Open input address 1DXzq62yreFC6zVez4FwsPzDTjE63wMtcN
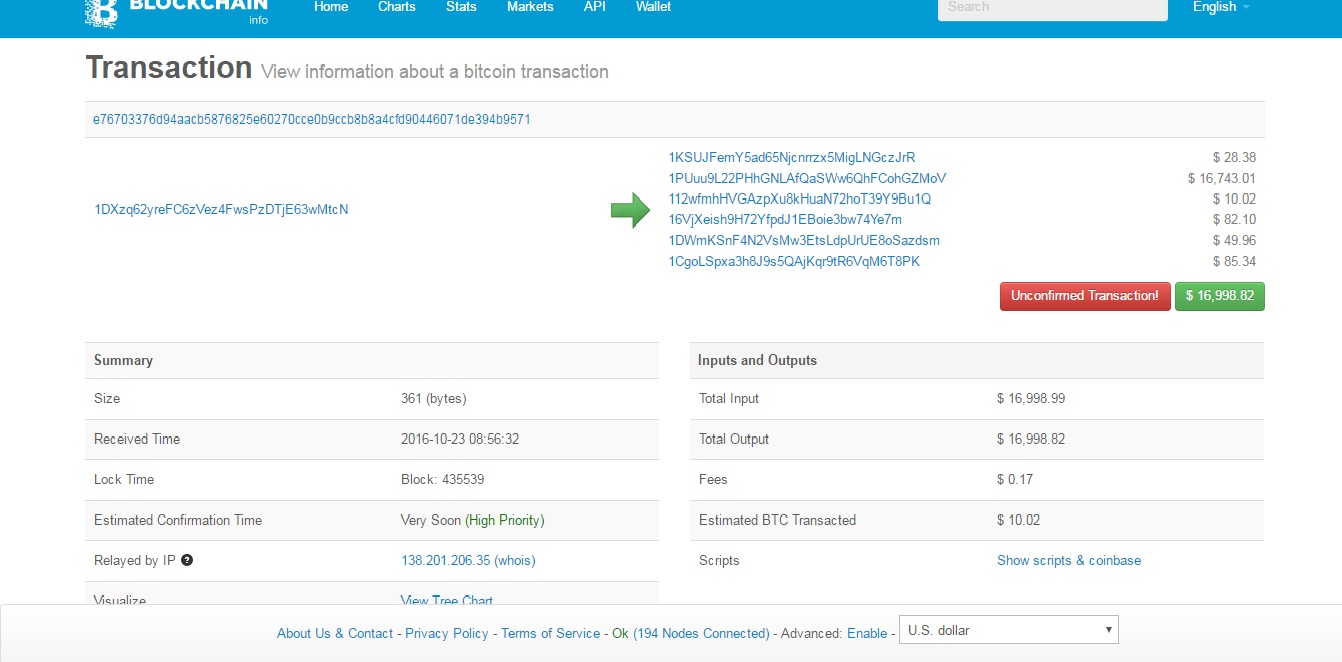Image resolution: width=1342 pixels, height=662 pixels. (221, 210)
